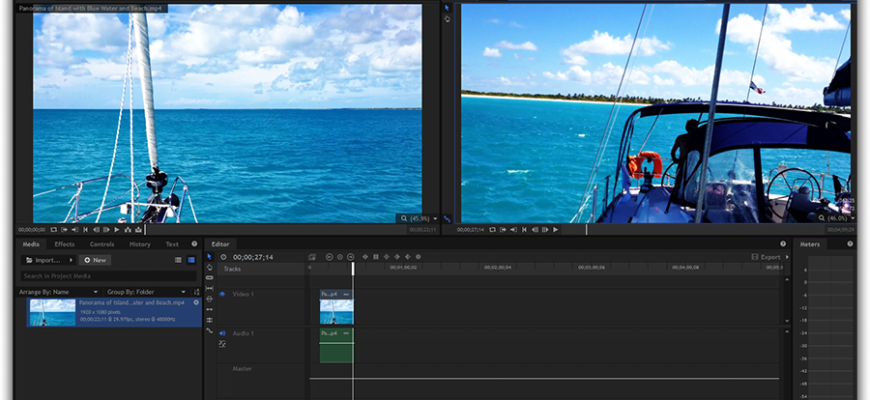Switch media panel to thumbnail view
This screenshot has height=400, width=870.
191,260
